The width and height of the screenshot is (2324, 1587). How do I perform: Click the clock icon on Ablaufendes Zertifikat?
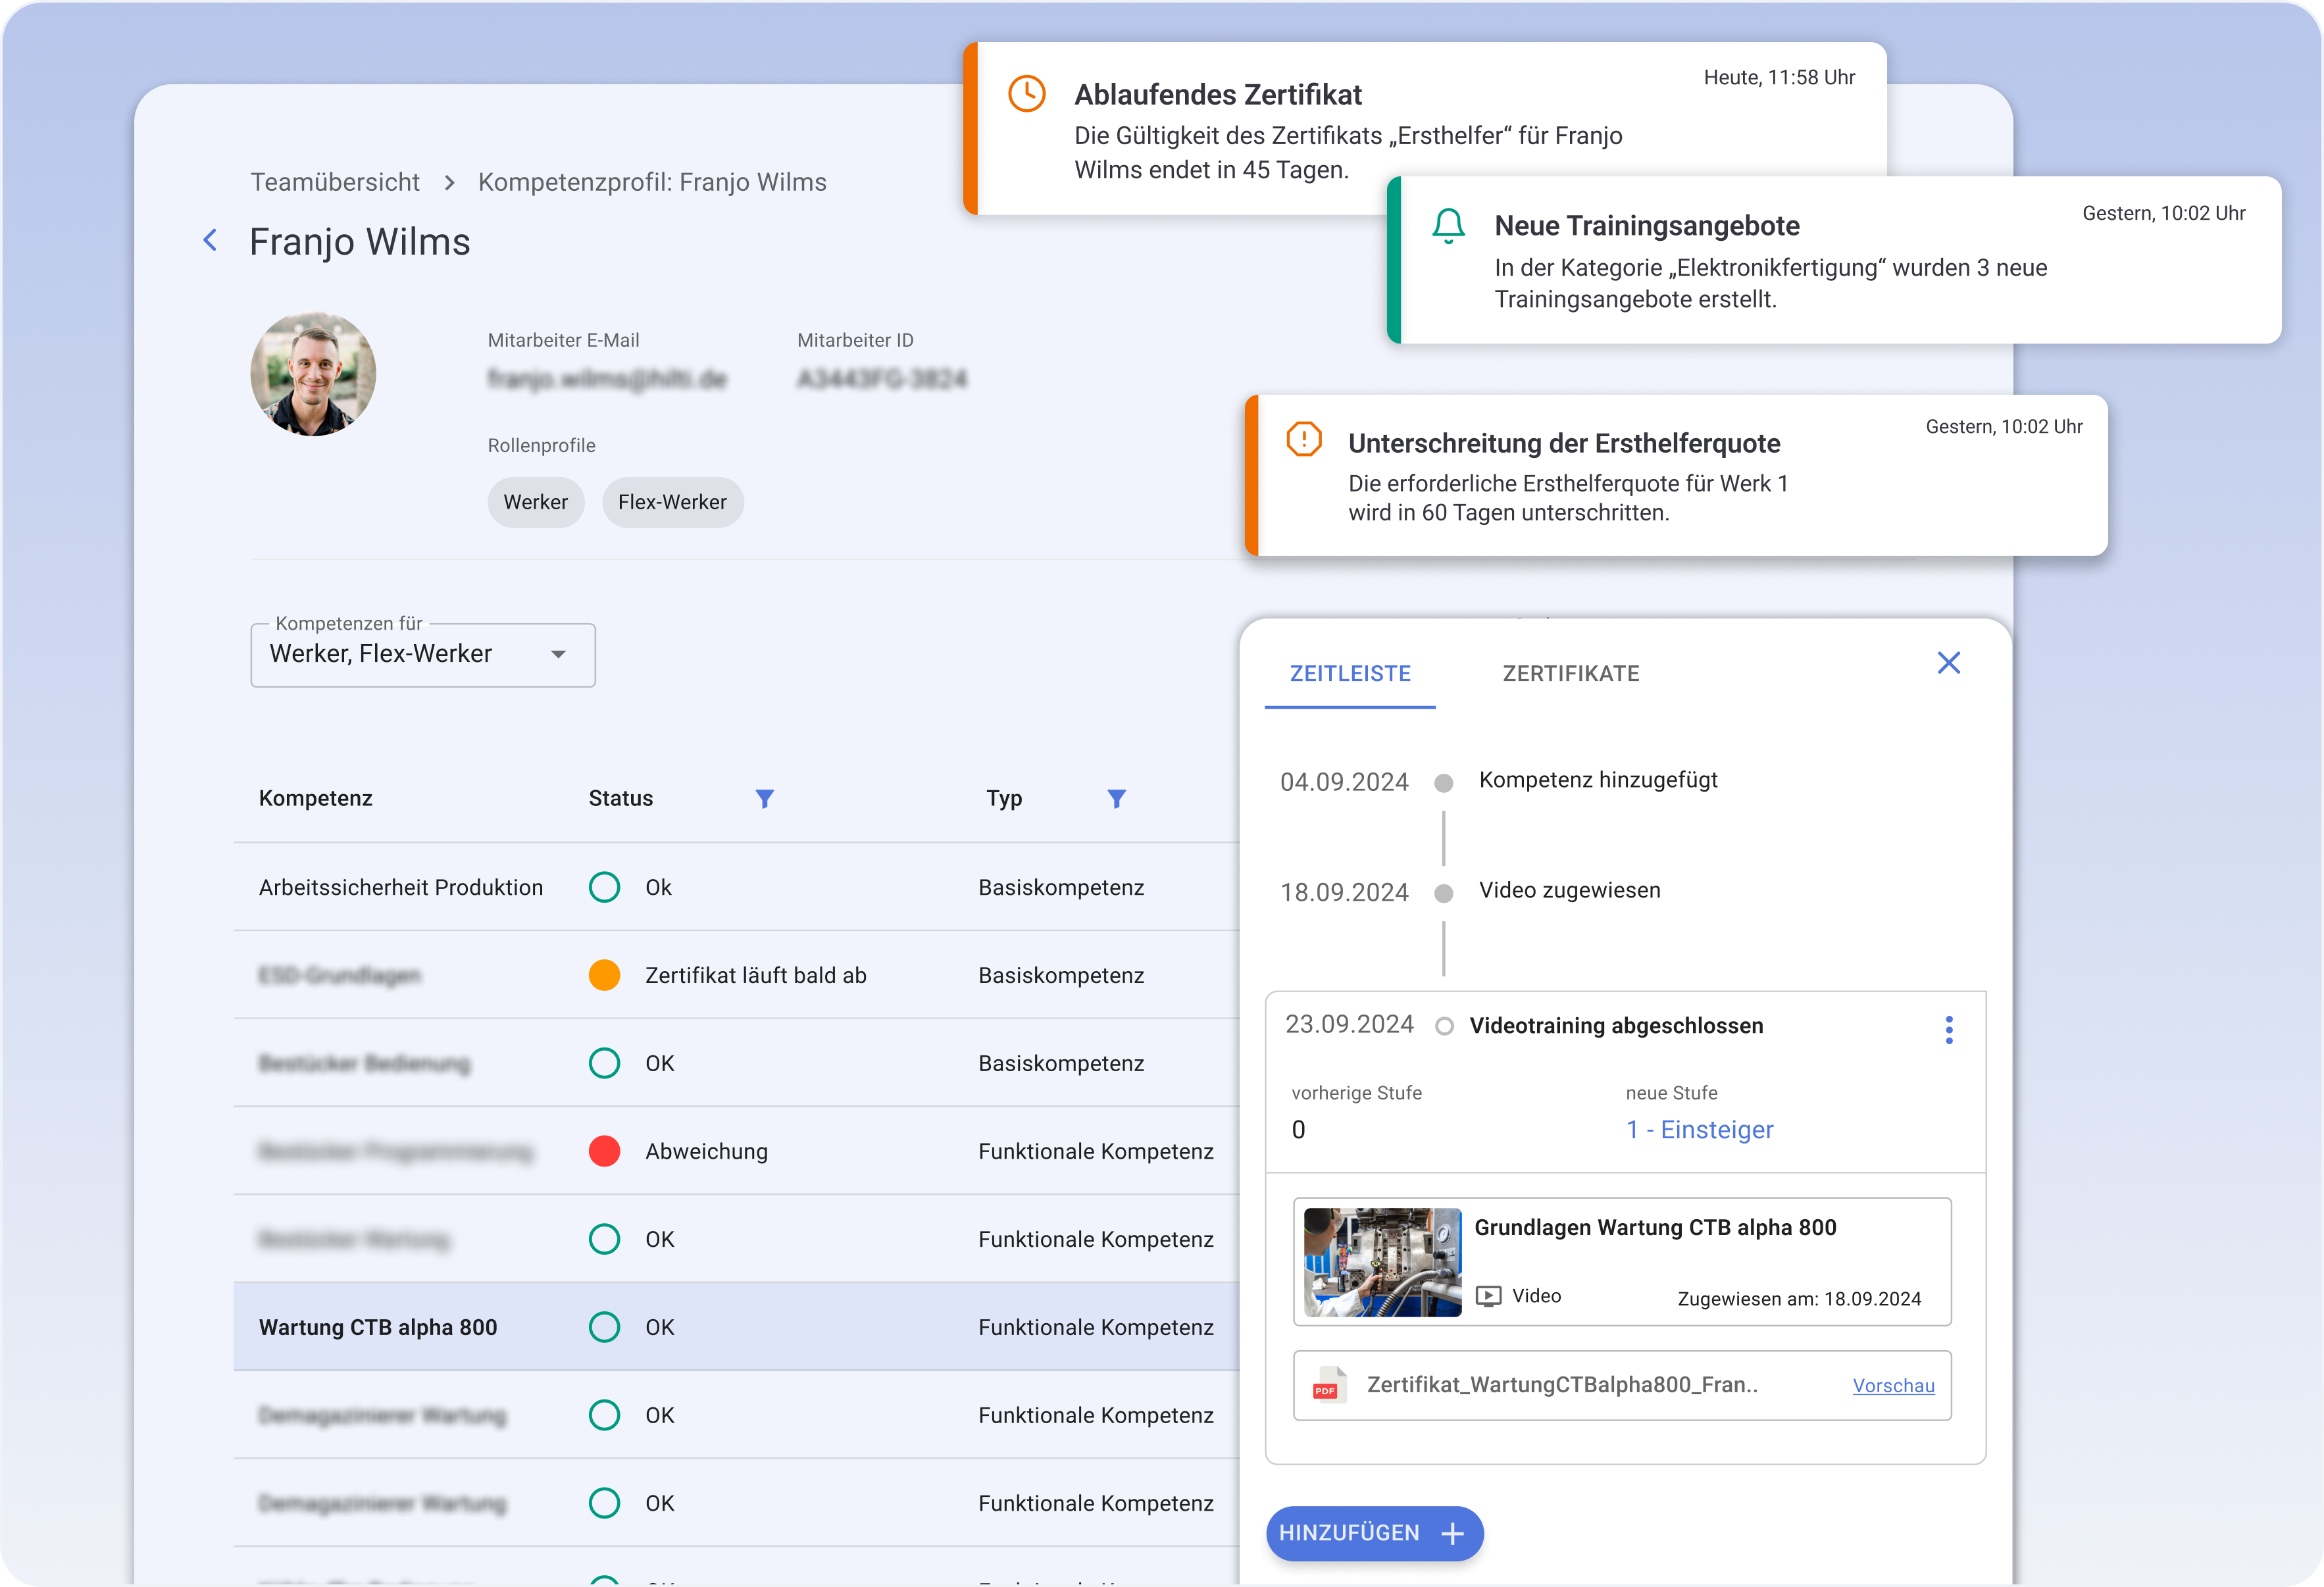point(1026,94)
